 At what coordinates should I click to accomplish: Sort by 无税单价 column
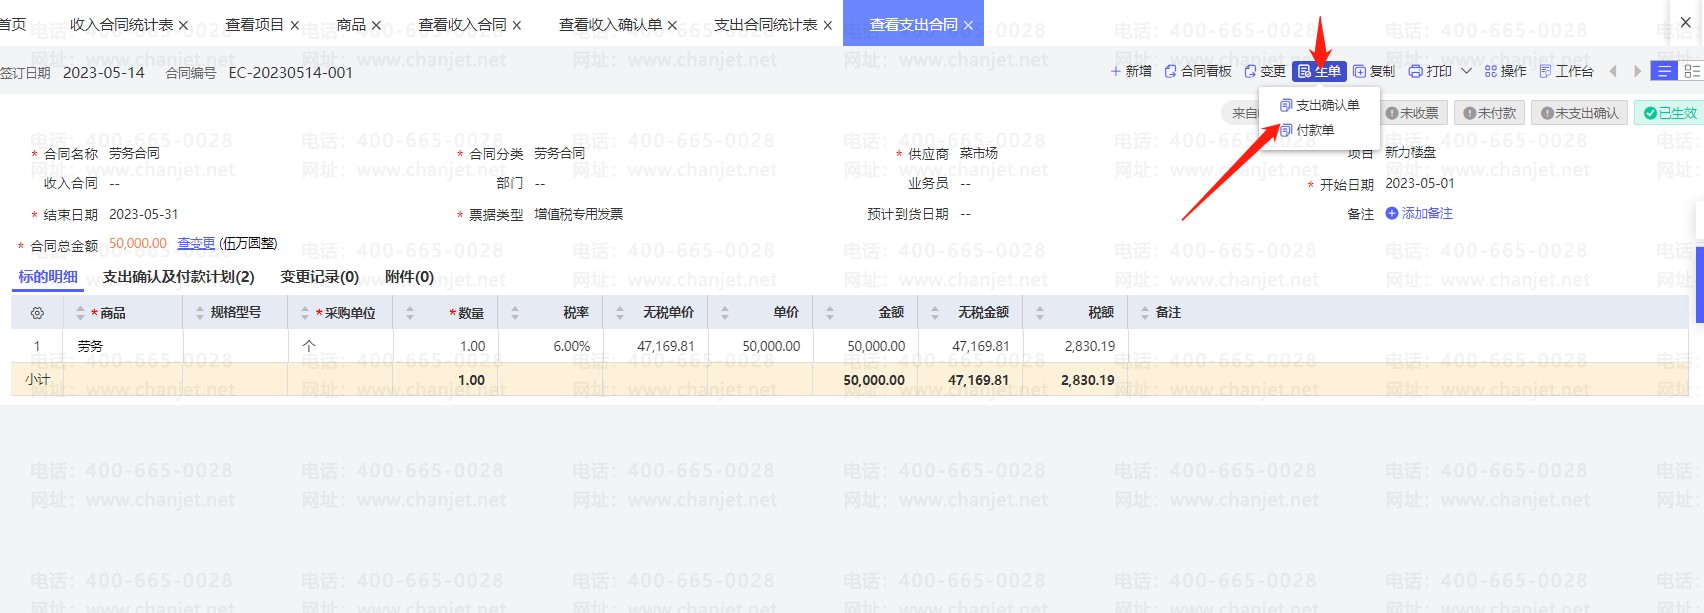tap(620, 313)
